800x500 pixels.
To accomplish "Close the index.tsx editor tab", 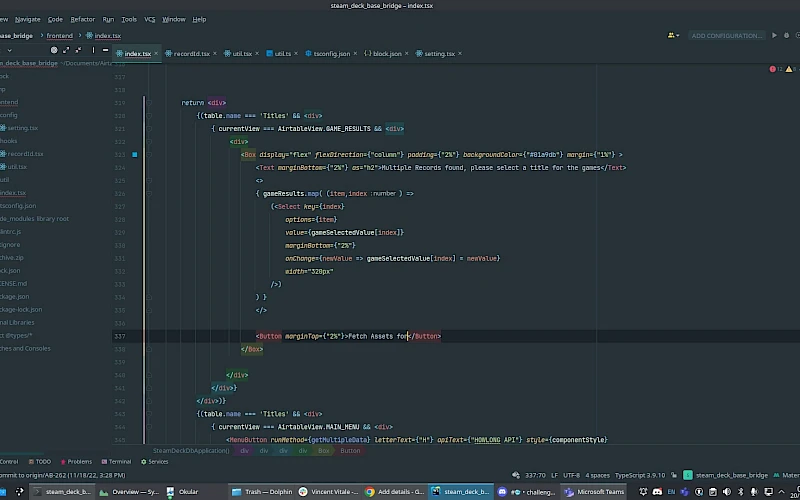I will [x=156, y=53].
